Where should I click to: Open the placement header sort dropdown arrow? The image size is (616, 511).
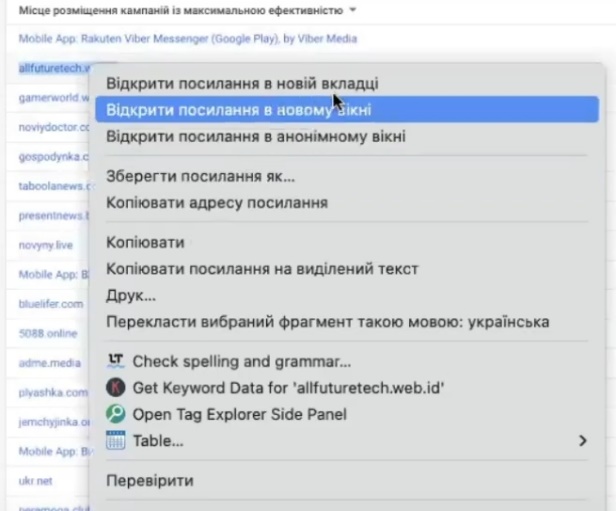pos(352,10)
